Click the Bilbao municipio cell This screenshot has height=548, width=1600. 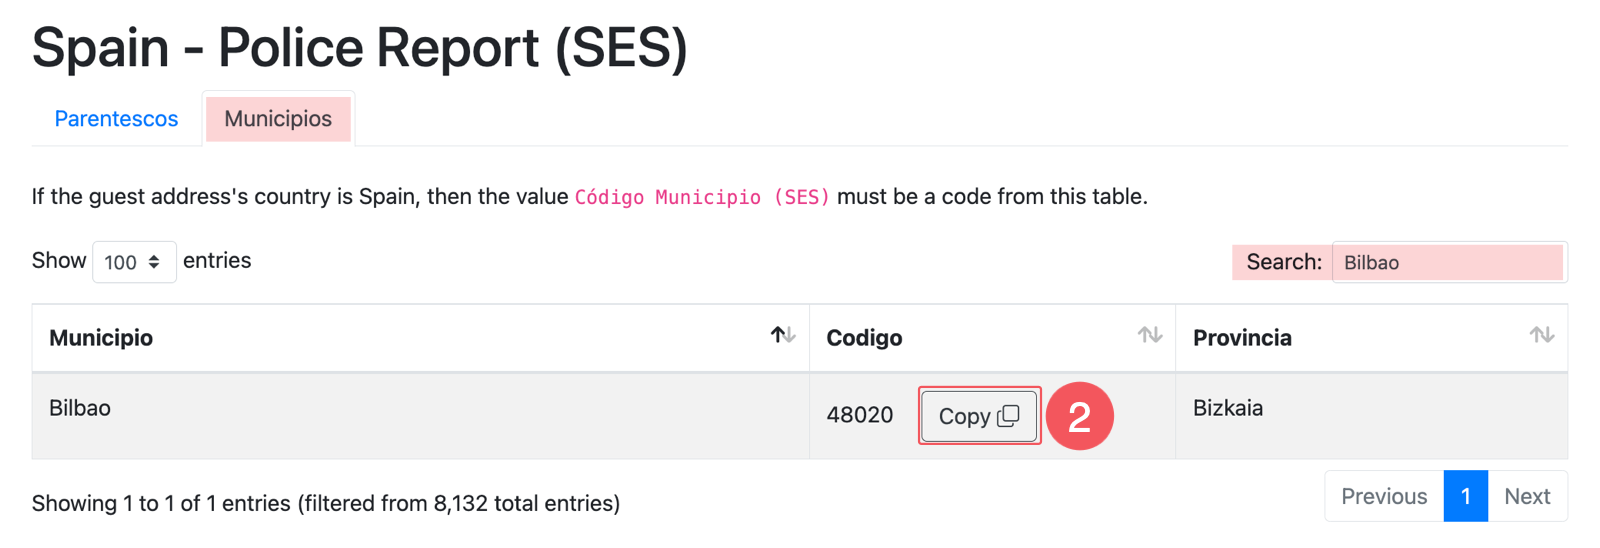[x=80, y=408]
